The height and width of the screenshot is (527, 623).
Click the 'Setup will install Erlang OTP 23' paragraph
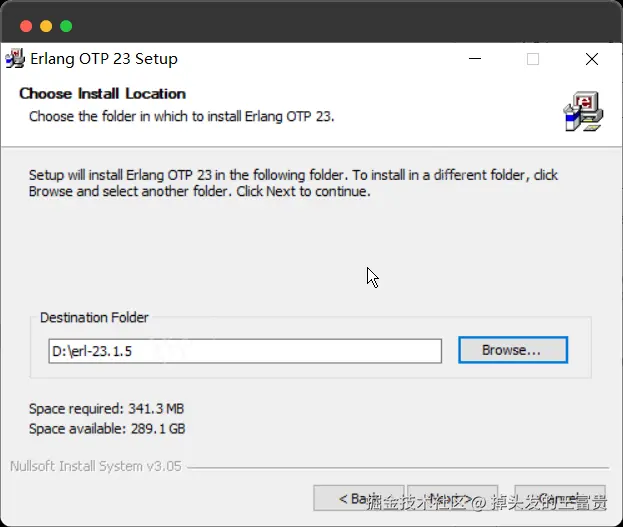pos(293,183)
